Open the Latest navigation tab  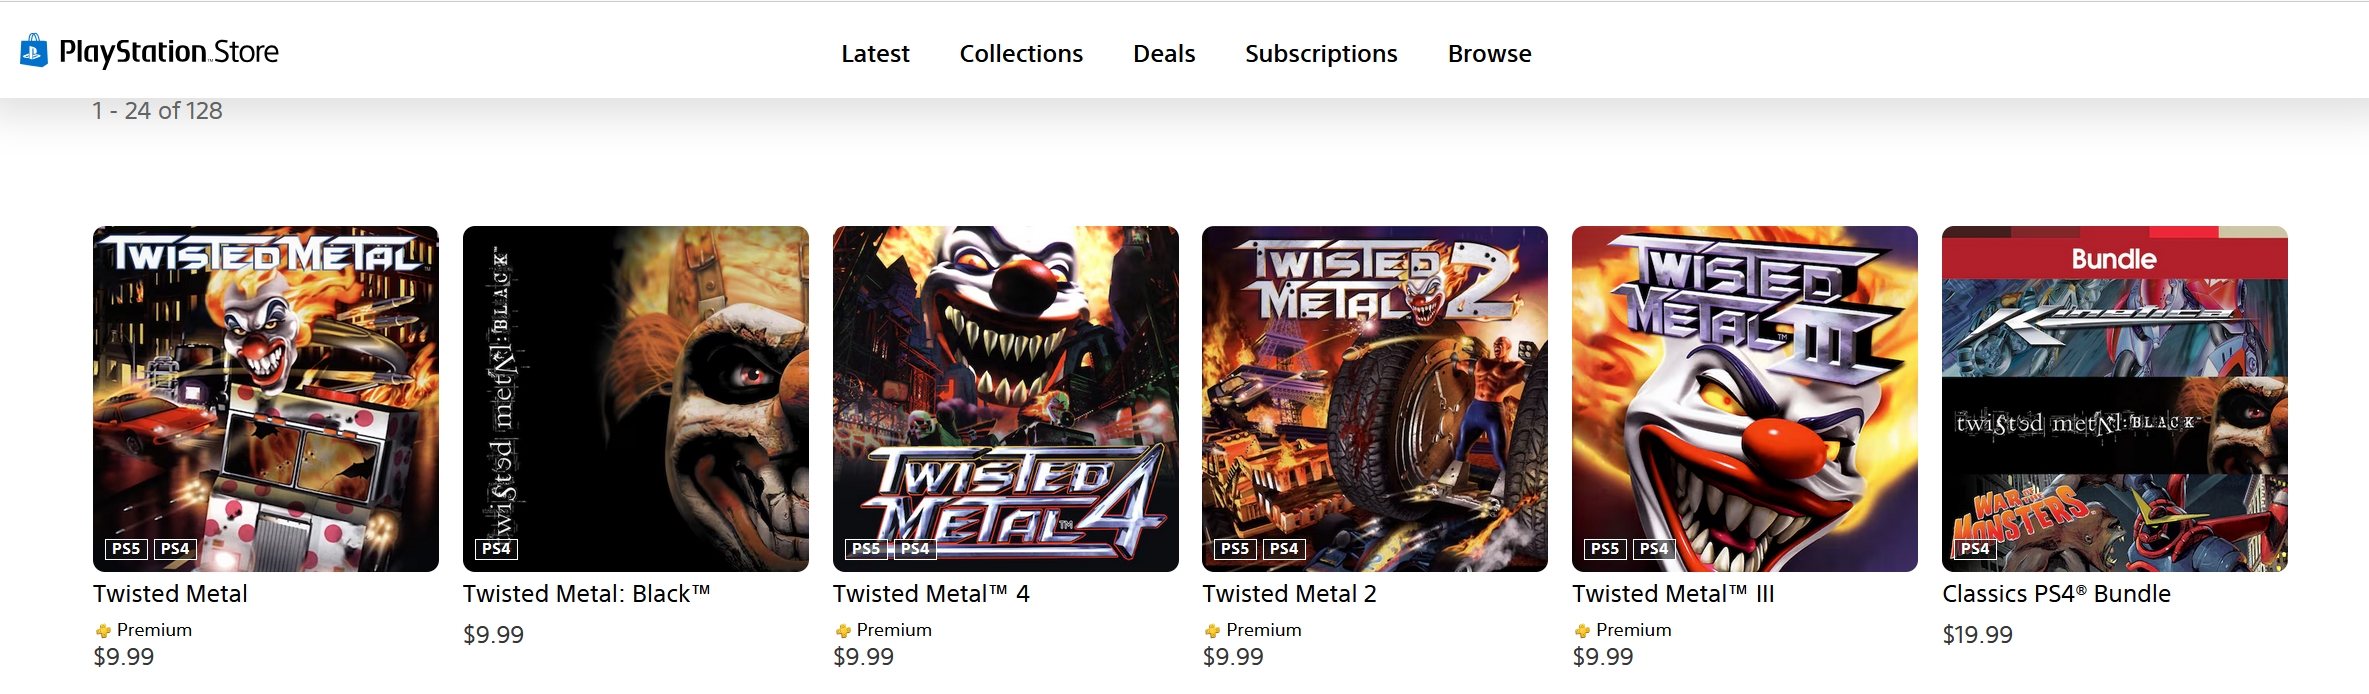[x=875, y=54]
